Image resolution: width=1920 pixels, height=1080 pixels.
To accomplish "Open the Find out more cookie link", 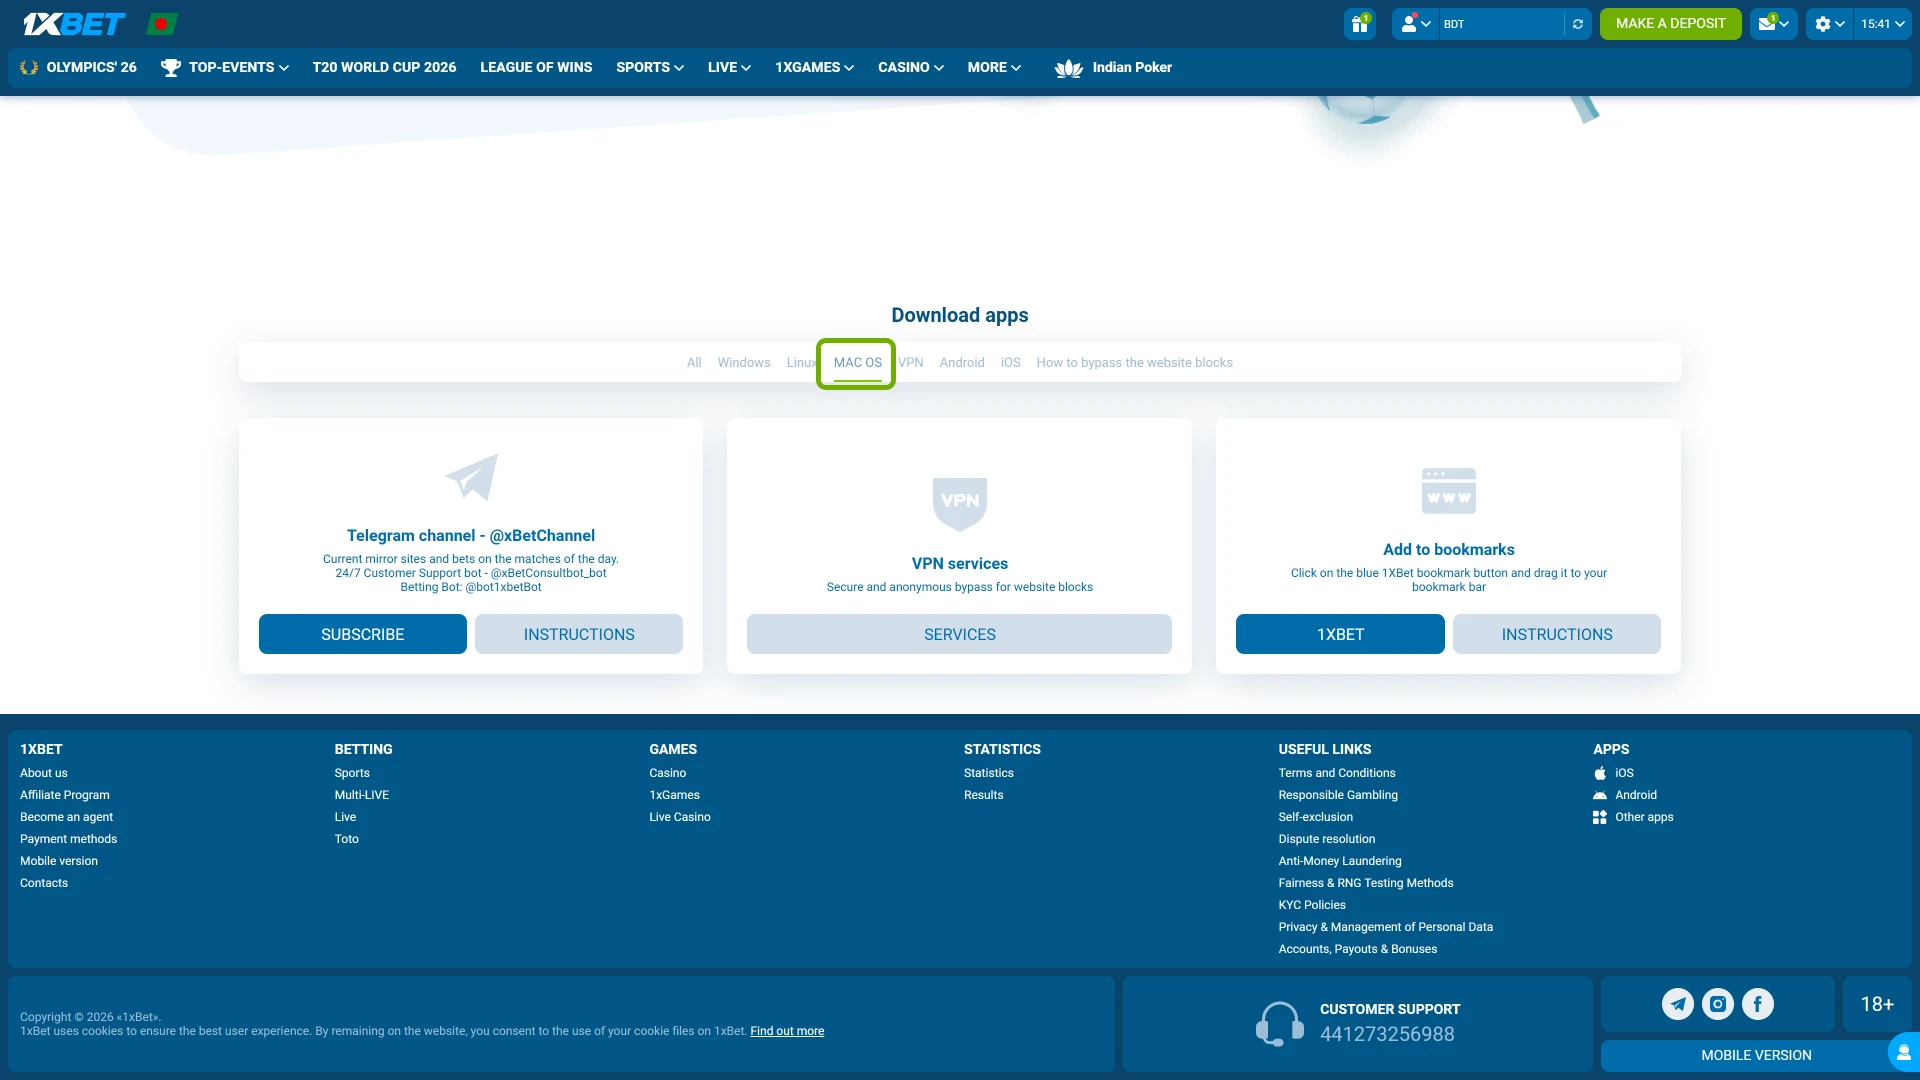I will click(787, 1030).
